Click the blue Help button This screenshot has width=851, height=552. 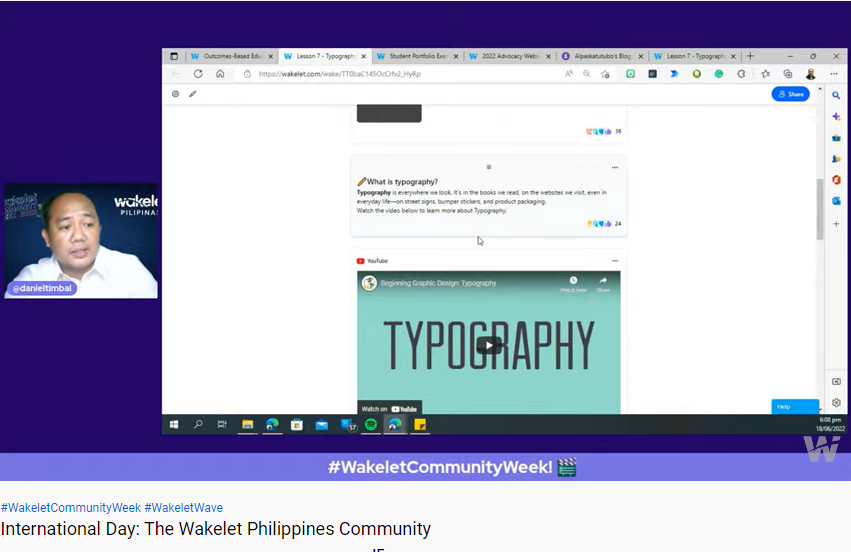coord(795,407)
